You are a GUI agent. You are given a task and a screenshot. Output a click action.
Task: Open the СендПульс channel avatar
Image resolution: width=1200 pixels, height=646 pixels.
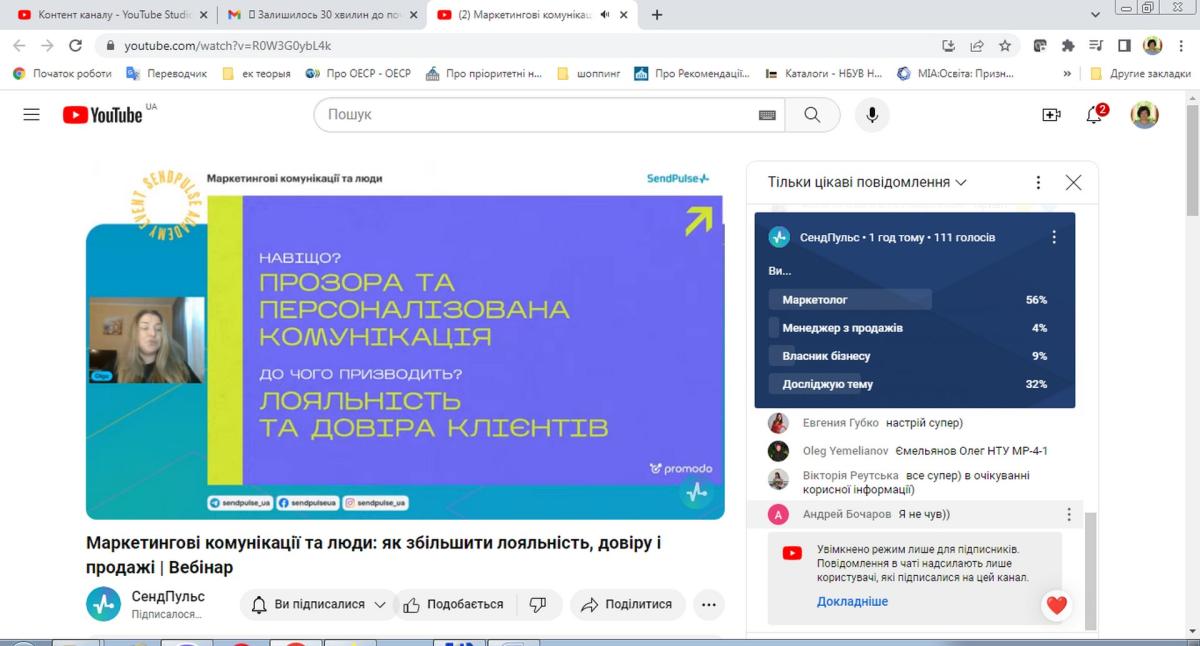pyautogui.click(x=103, y=604)
